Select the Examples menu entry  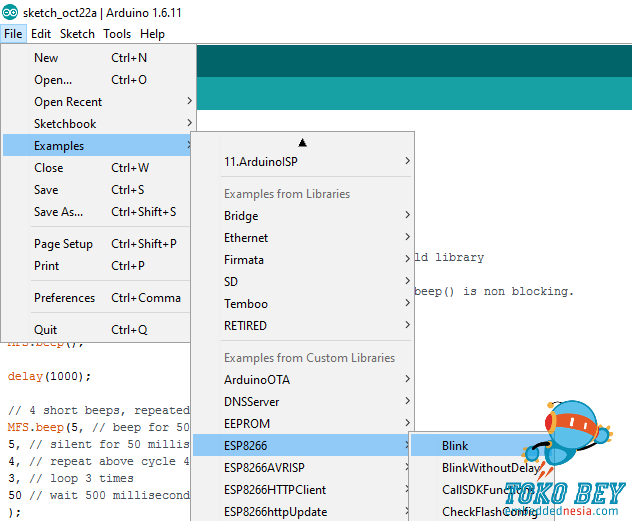point(97,145)
